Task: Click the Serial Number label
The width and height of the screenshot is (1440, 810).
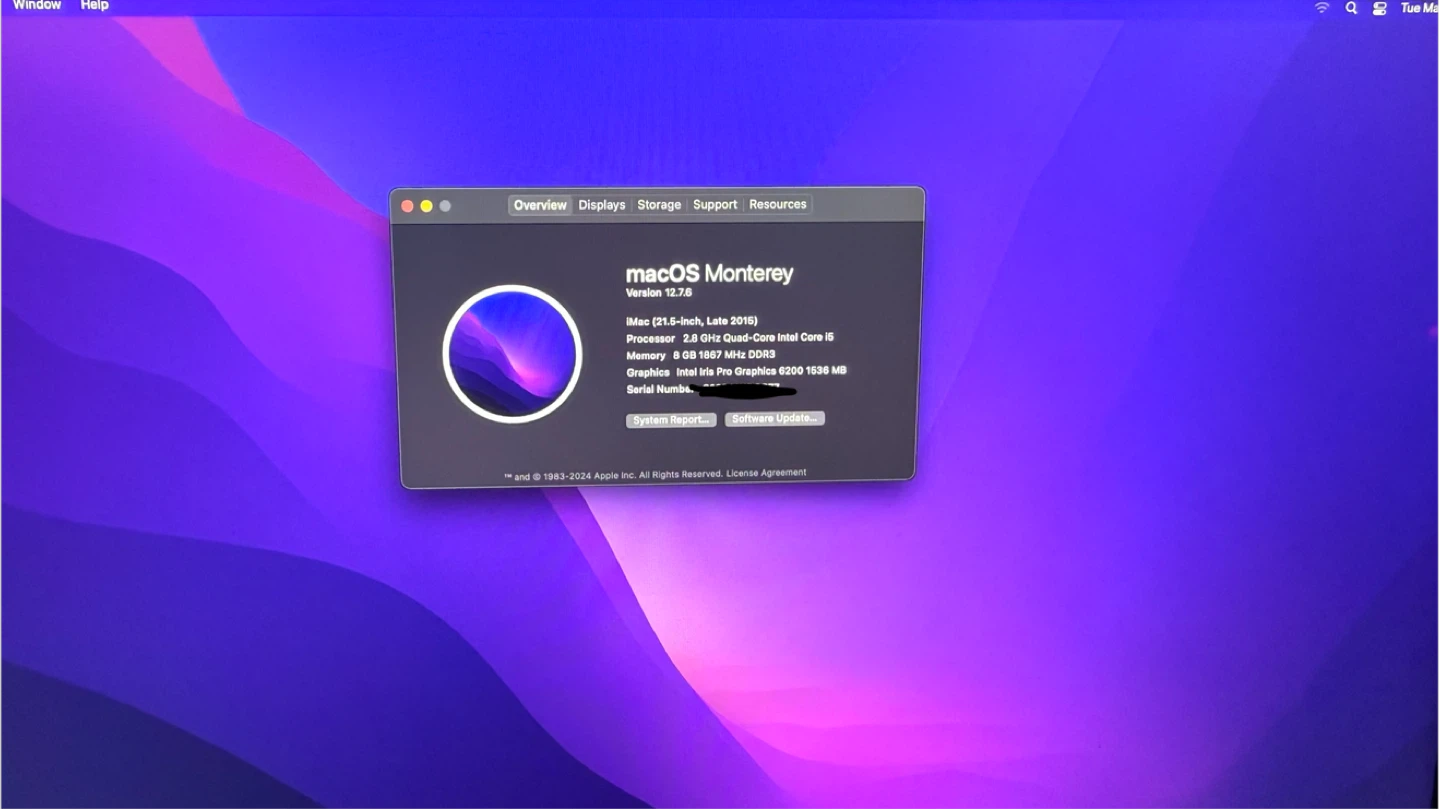Action: tap(659, 389)
